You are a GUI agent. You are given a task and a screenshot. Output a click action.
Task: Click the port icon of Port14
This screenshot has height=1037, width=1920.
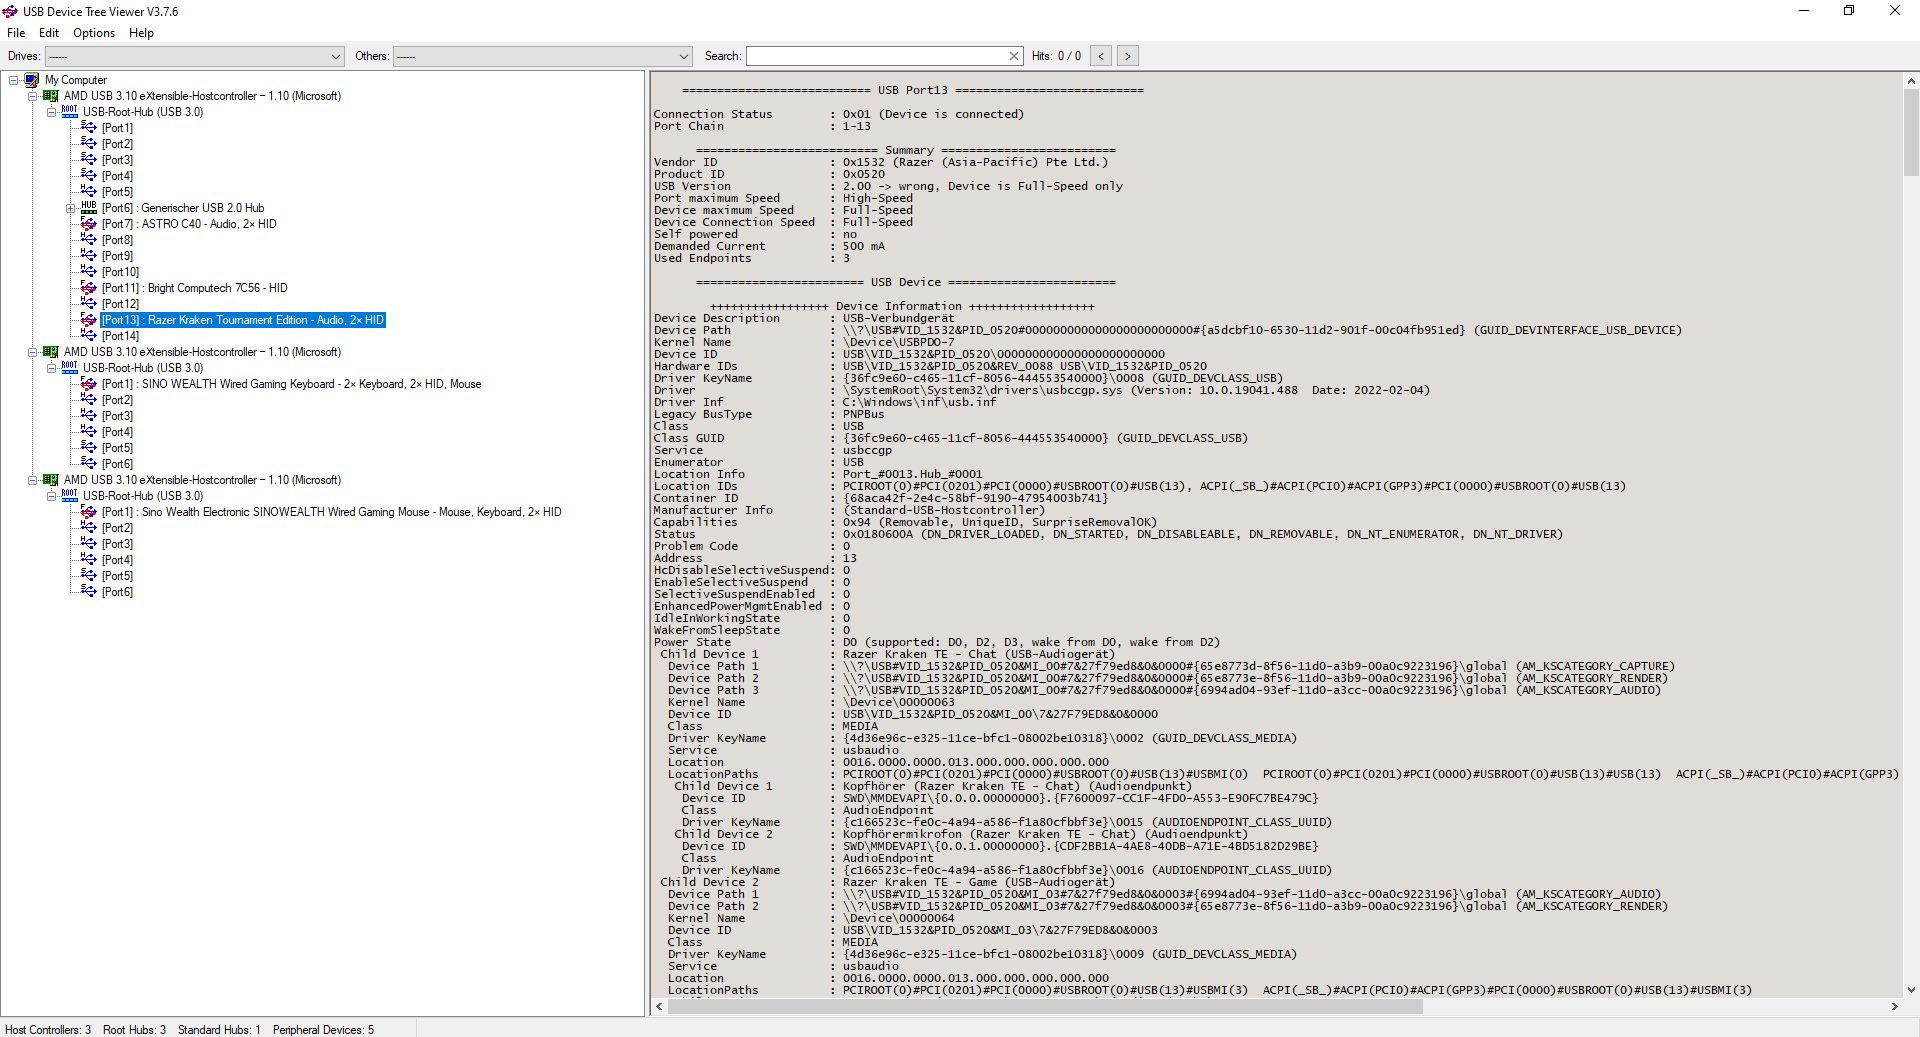pos(89,336)
